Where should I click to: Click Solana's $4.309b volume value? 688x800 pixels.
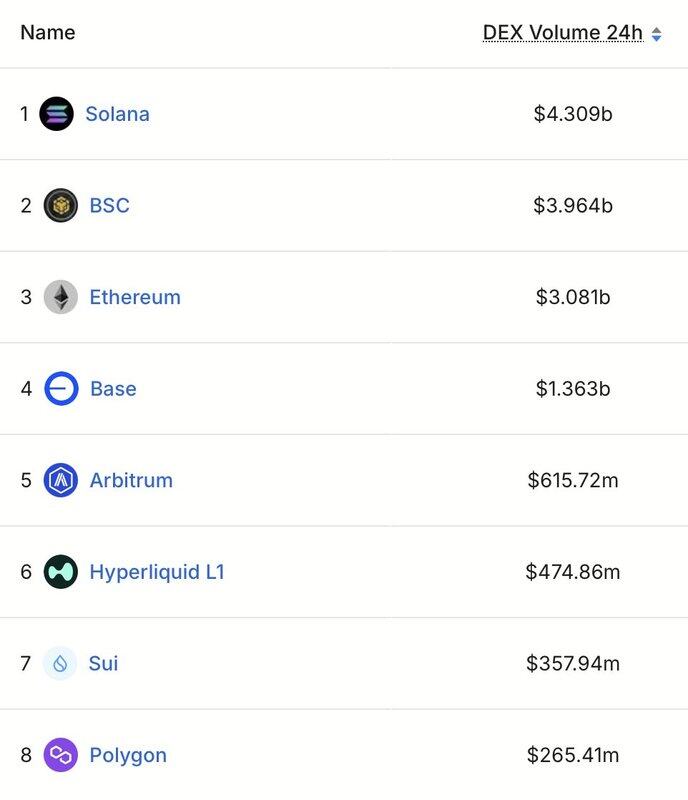click(x=572, y=114)
